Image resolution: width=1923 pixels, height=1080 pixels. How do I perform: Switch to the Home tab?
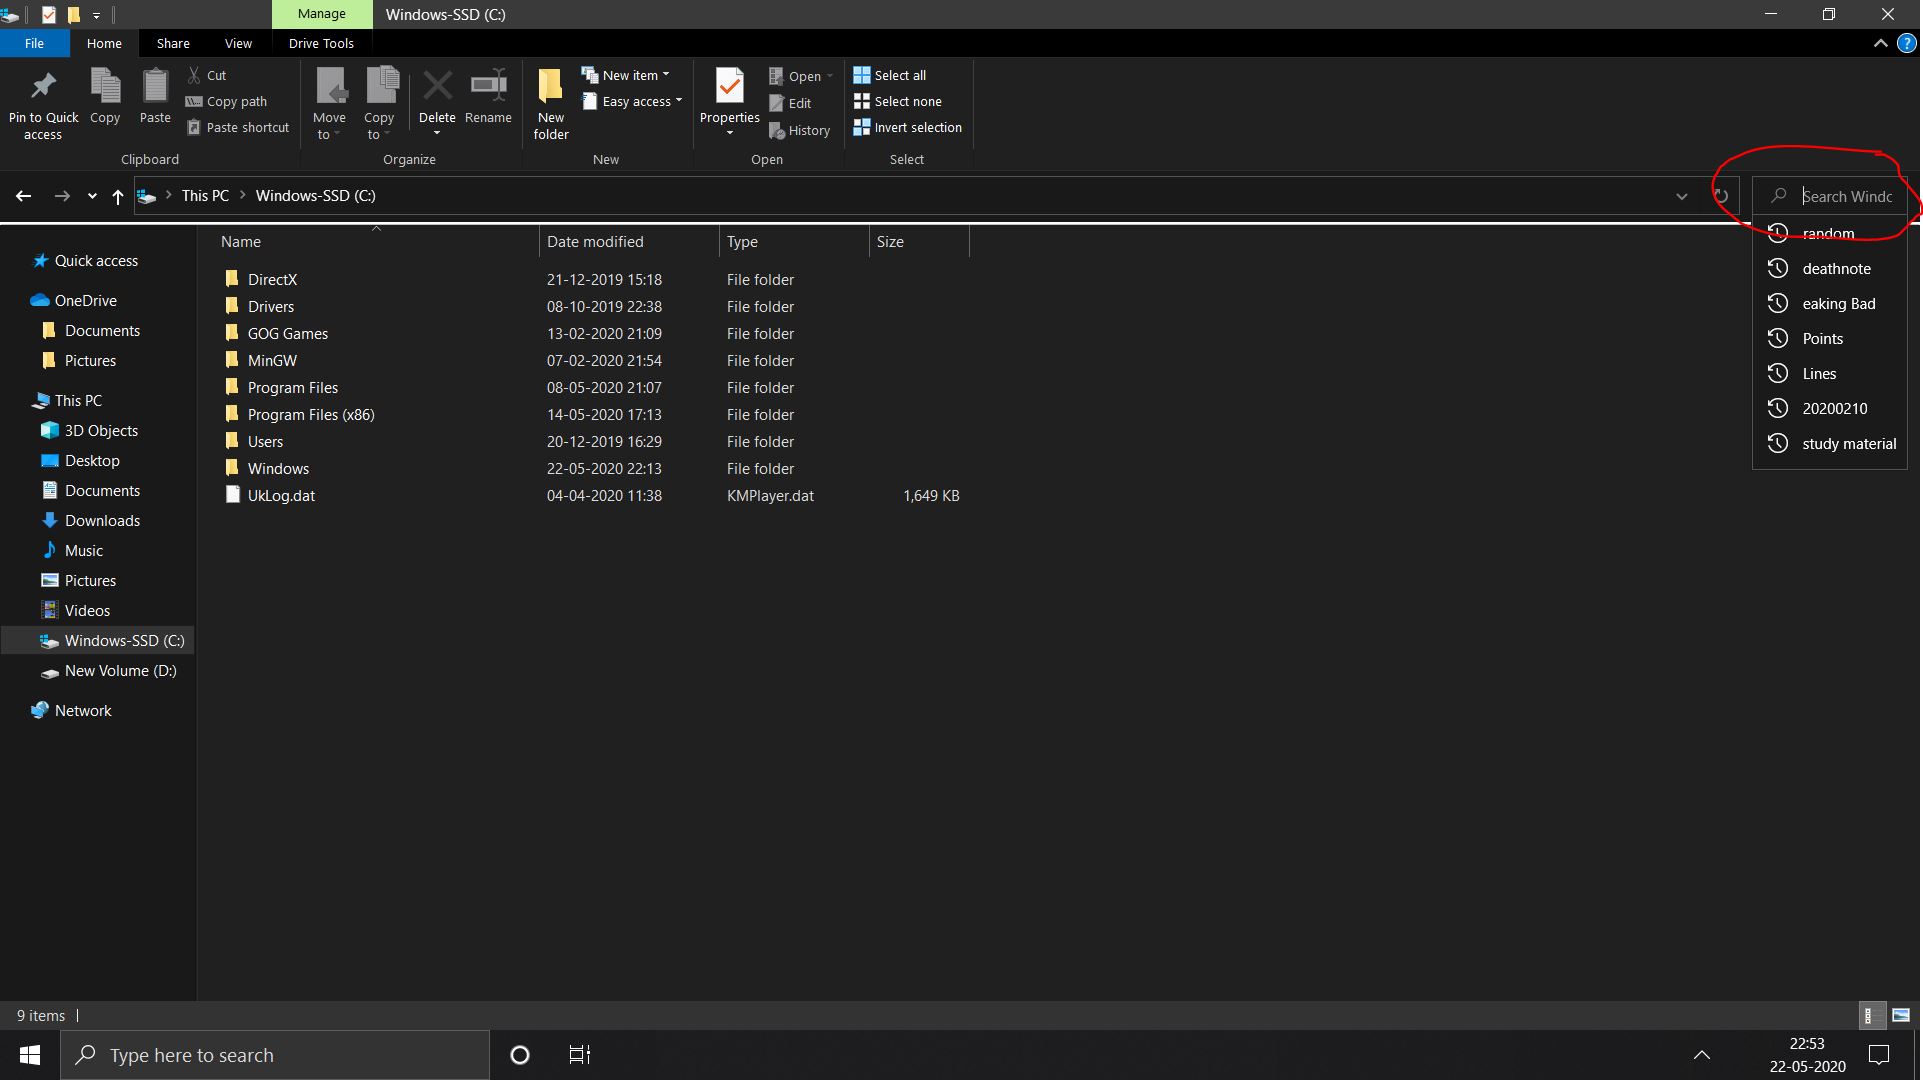coord(104,43)
